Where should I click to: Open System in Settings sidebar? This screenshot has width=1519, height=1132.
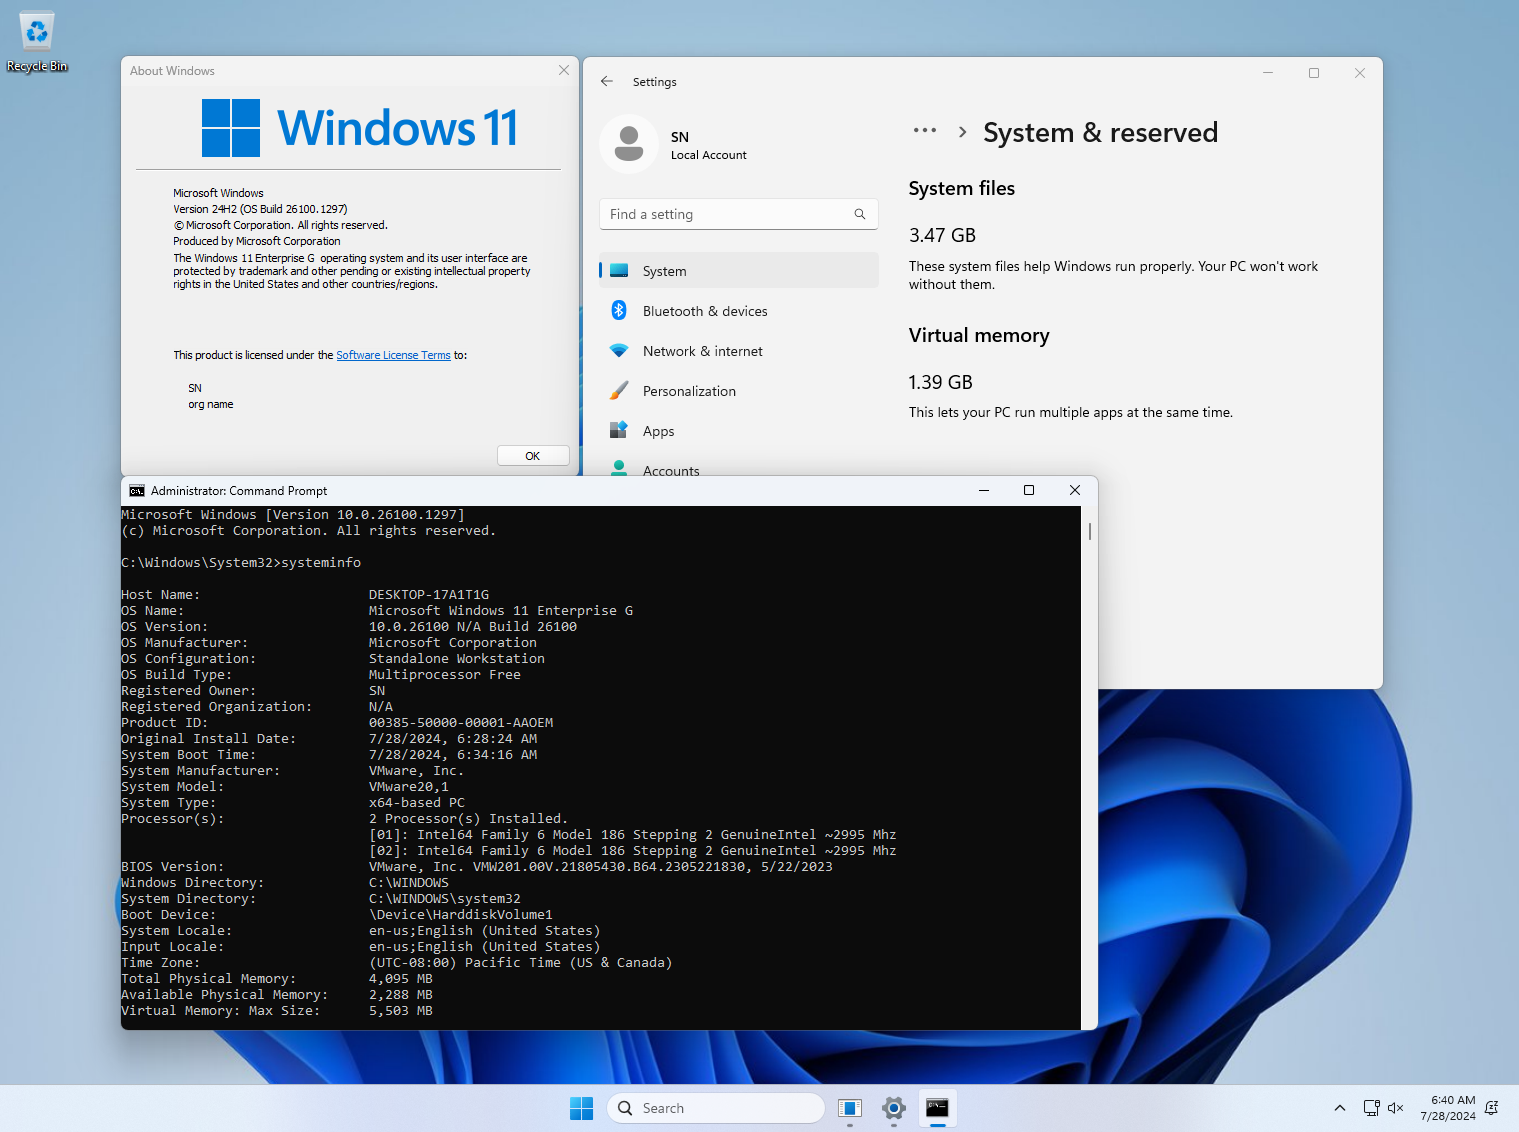coord(739,271)
